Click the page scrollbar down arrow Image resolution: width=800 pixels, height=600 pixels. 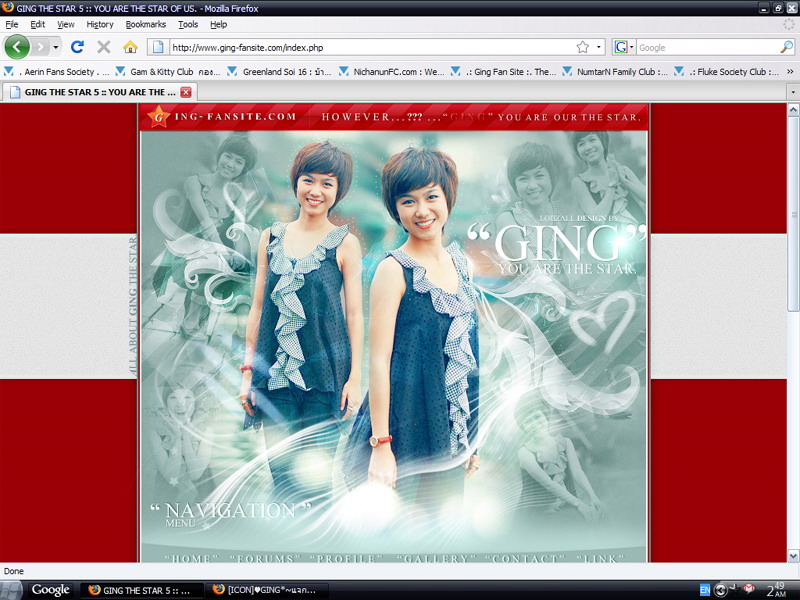click(x=793, y=556)
